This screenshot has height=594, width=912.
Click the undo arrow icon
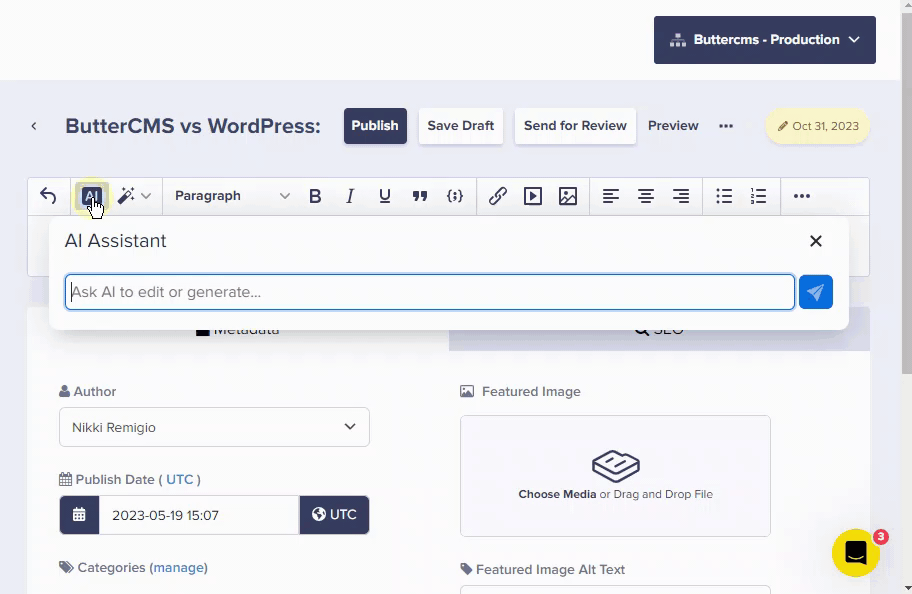pos(48,196)
